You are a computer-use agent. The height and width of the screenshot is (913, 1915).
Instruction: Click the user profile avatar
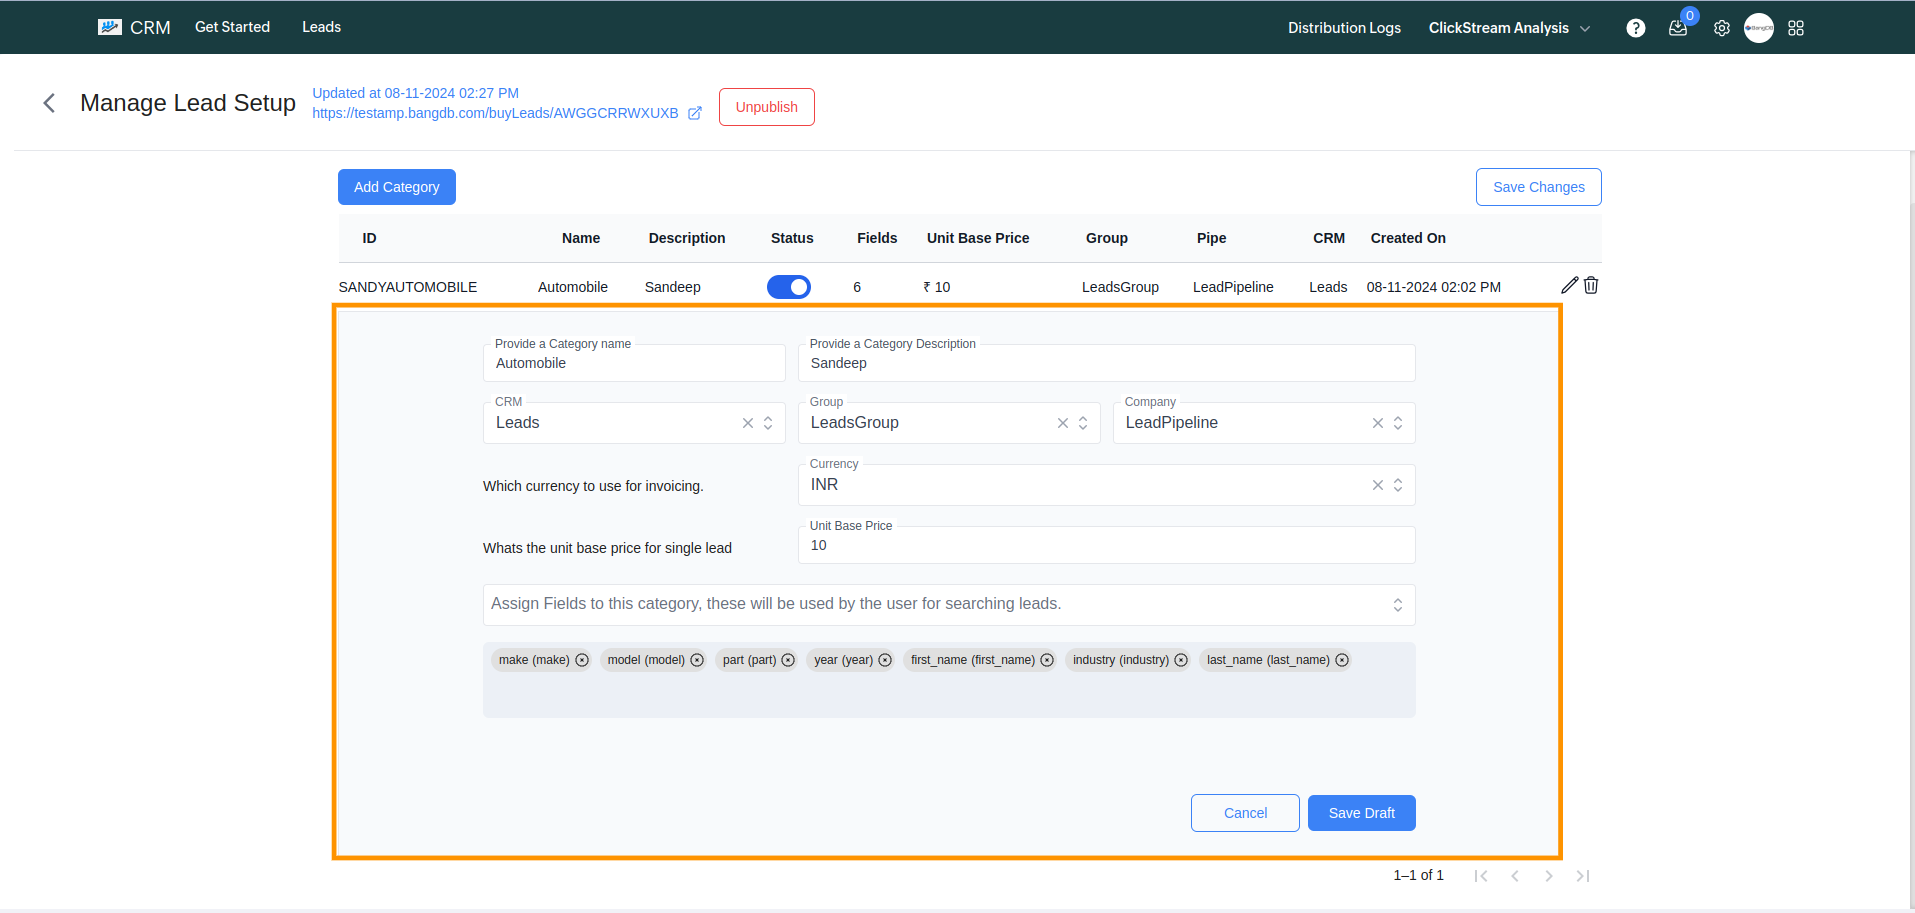(x=1759, y=28)
